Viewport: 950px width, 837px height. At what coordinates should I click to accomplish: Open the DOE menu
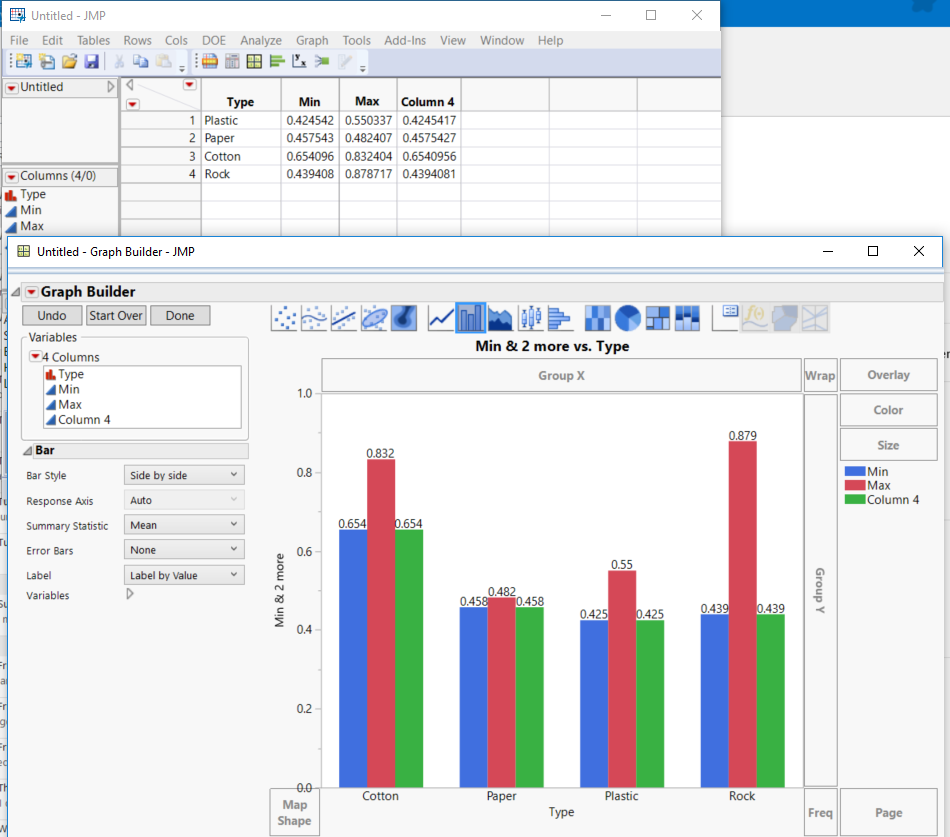213,40
